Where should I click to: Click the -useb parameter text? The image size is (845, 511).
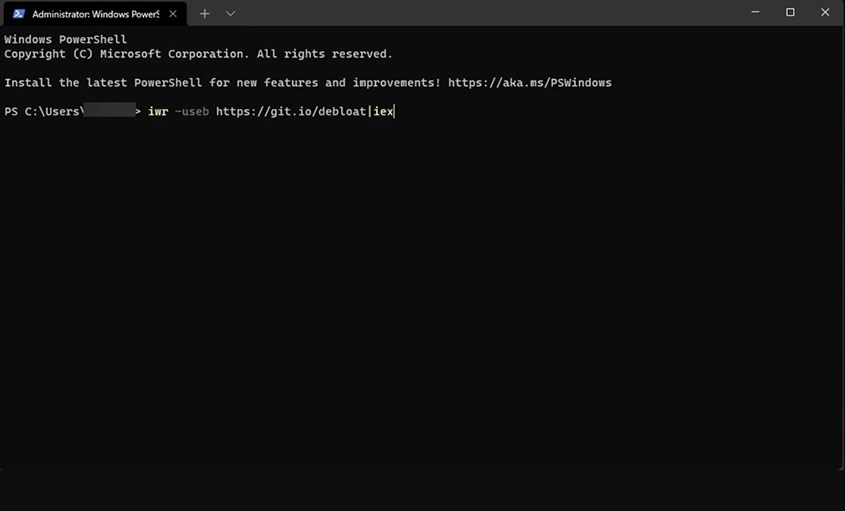[192, 112]
